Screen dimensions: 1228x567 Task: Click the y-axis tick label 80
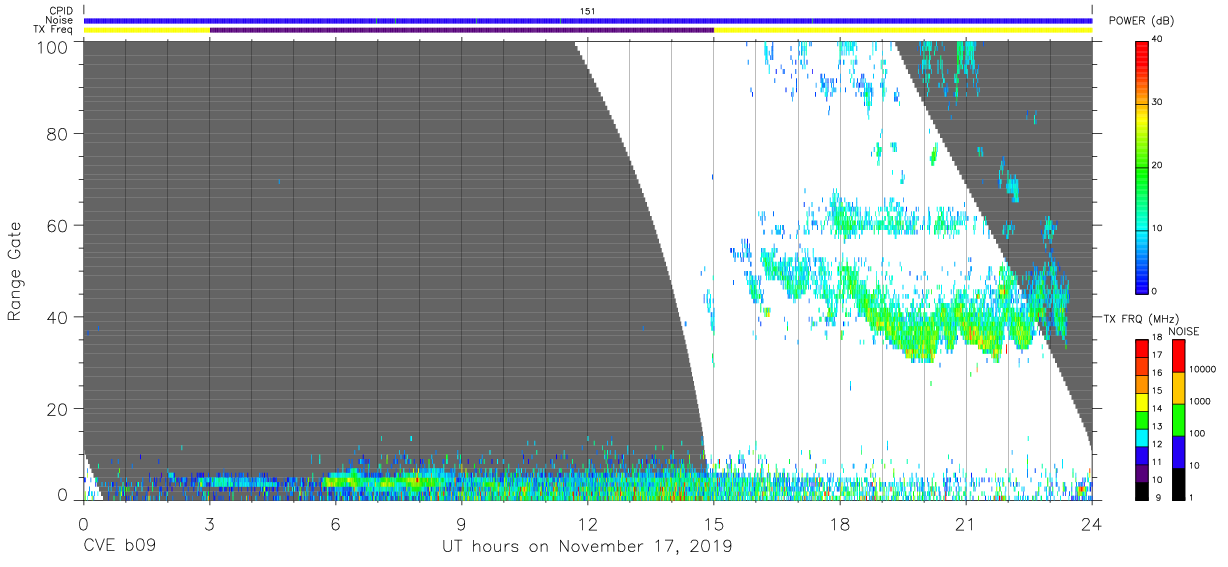click(58, 134)
